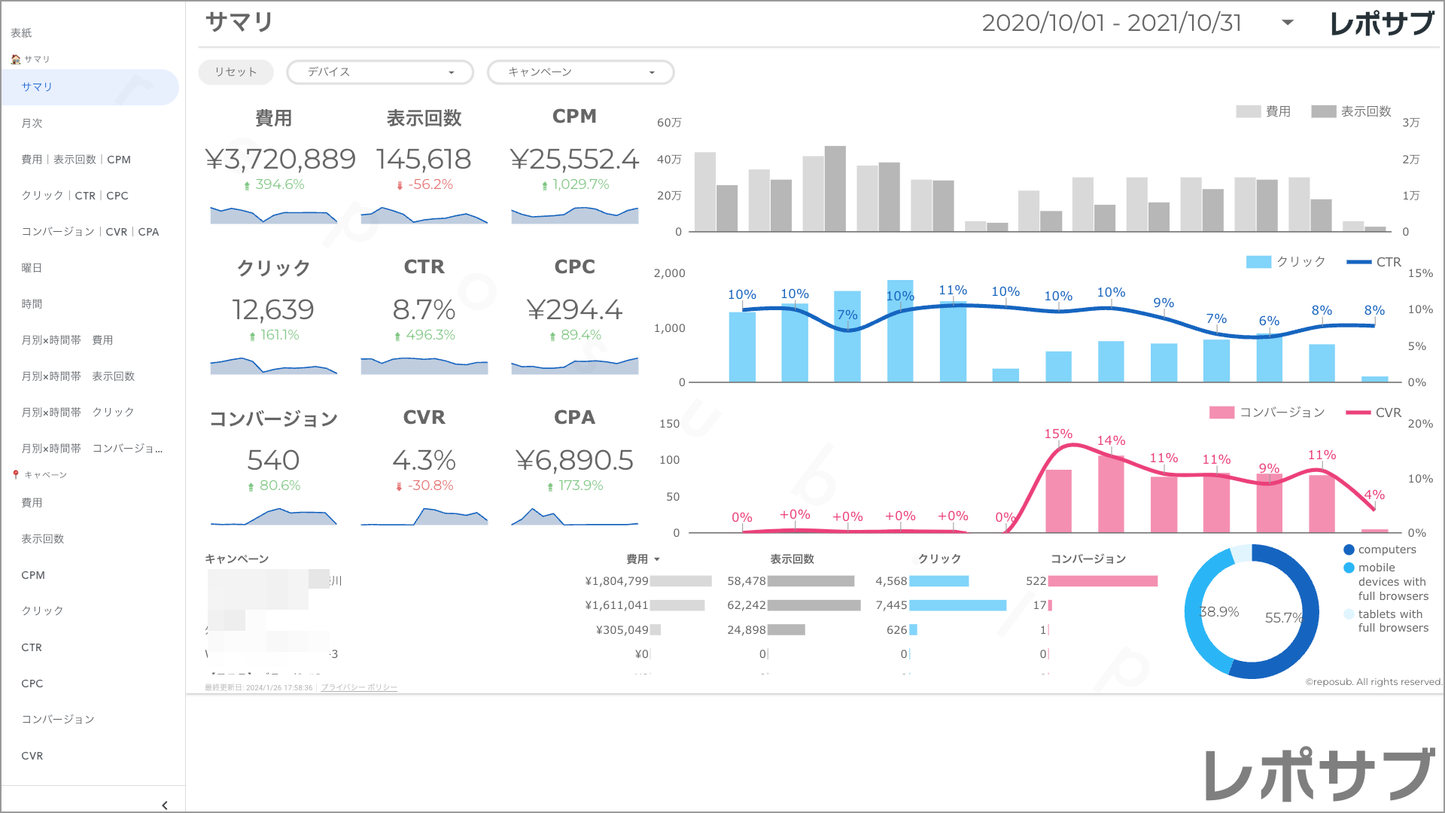Click the blue computers legend dot
This screenshot has height=813, width=1445.
tap(1349, 550)
